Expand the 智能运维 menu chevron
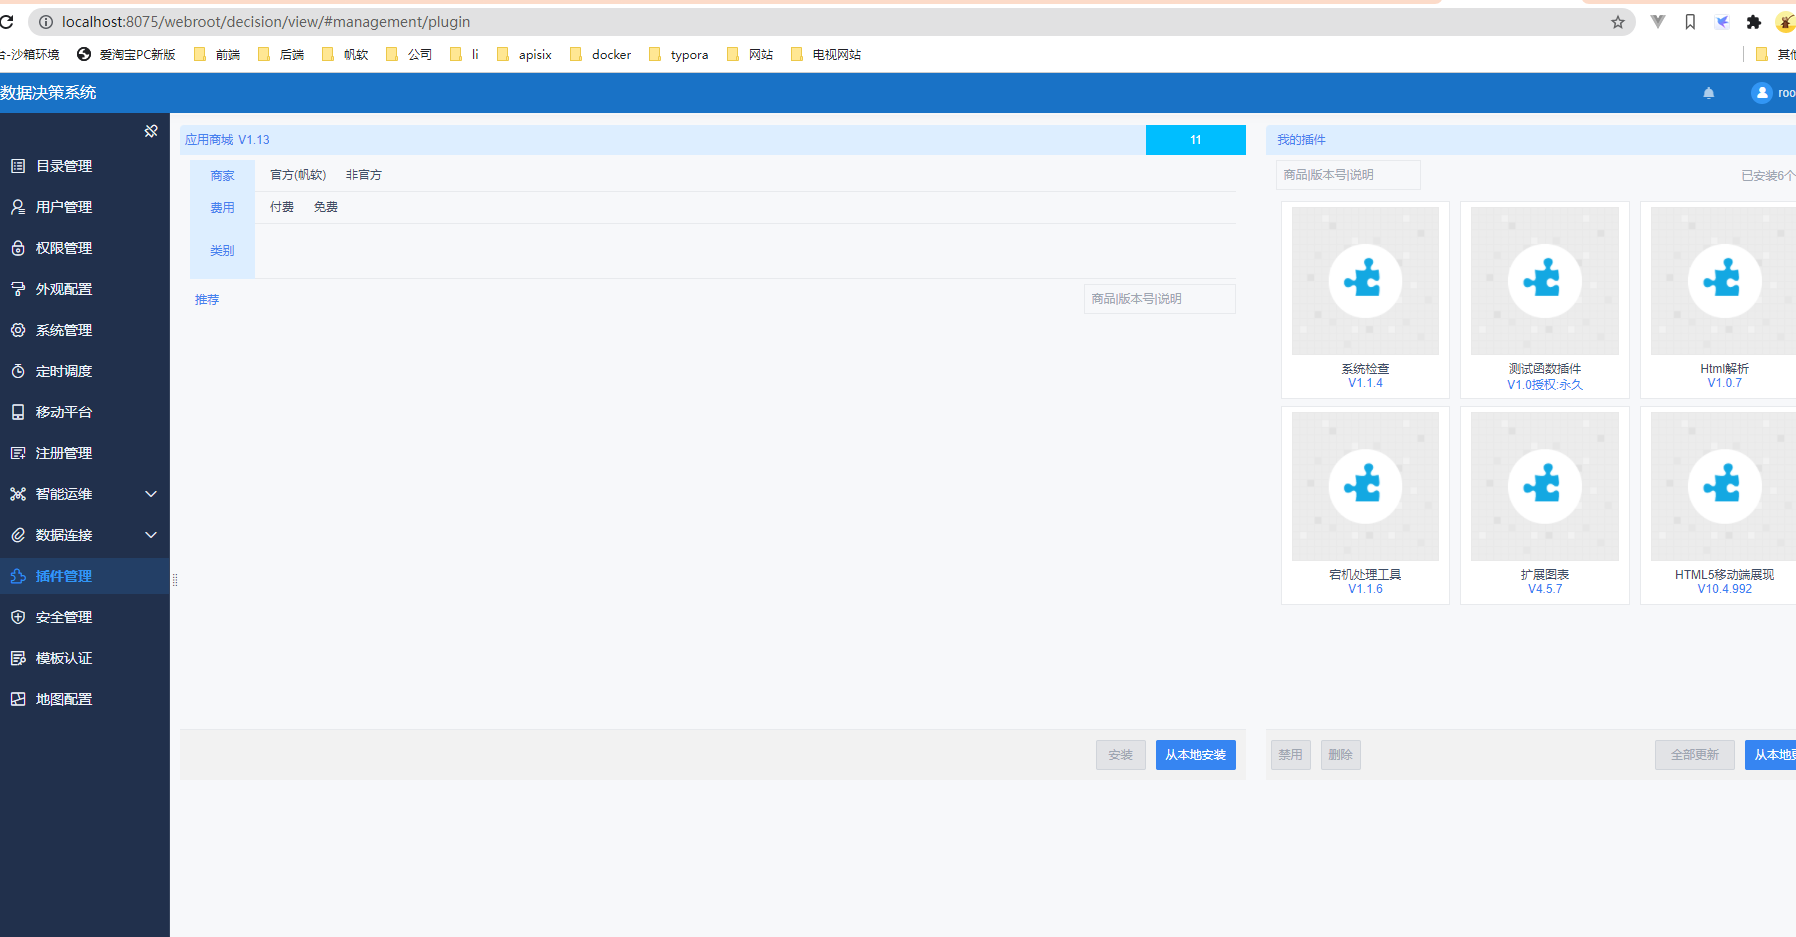 (151, 494)
